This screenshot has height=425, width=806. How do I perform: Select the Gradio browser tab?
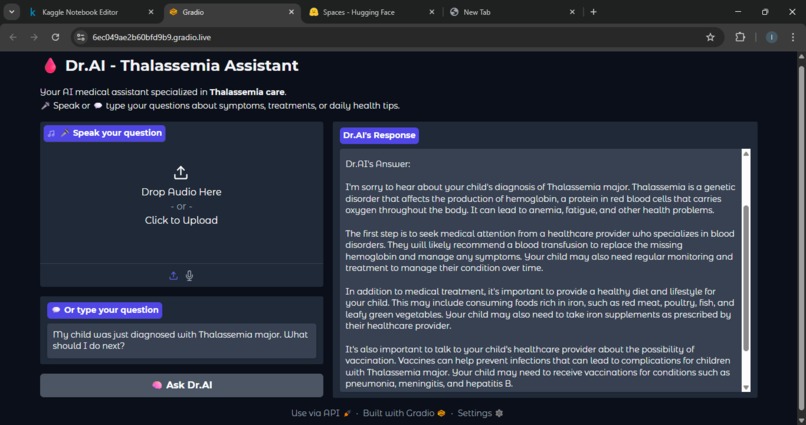coord(232,12)
